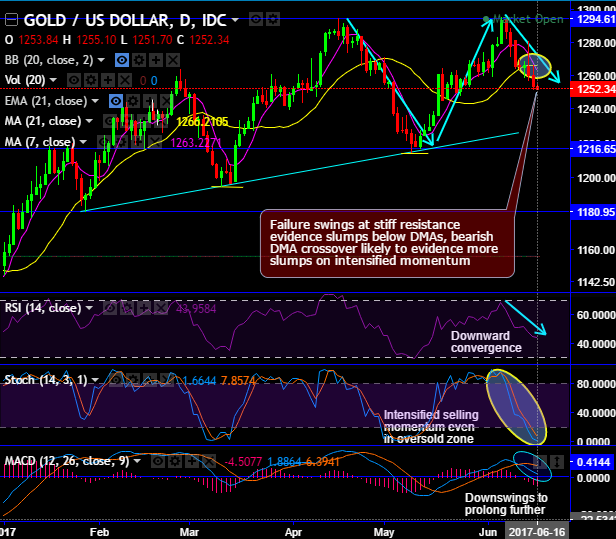Open settings gear for GOLD / US DOLLAR symbol
The image size is (616, 539).
tap(273, 19)
